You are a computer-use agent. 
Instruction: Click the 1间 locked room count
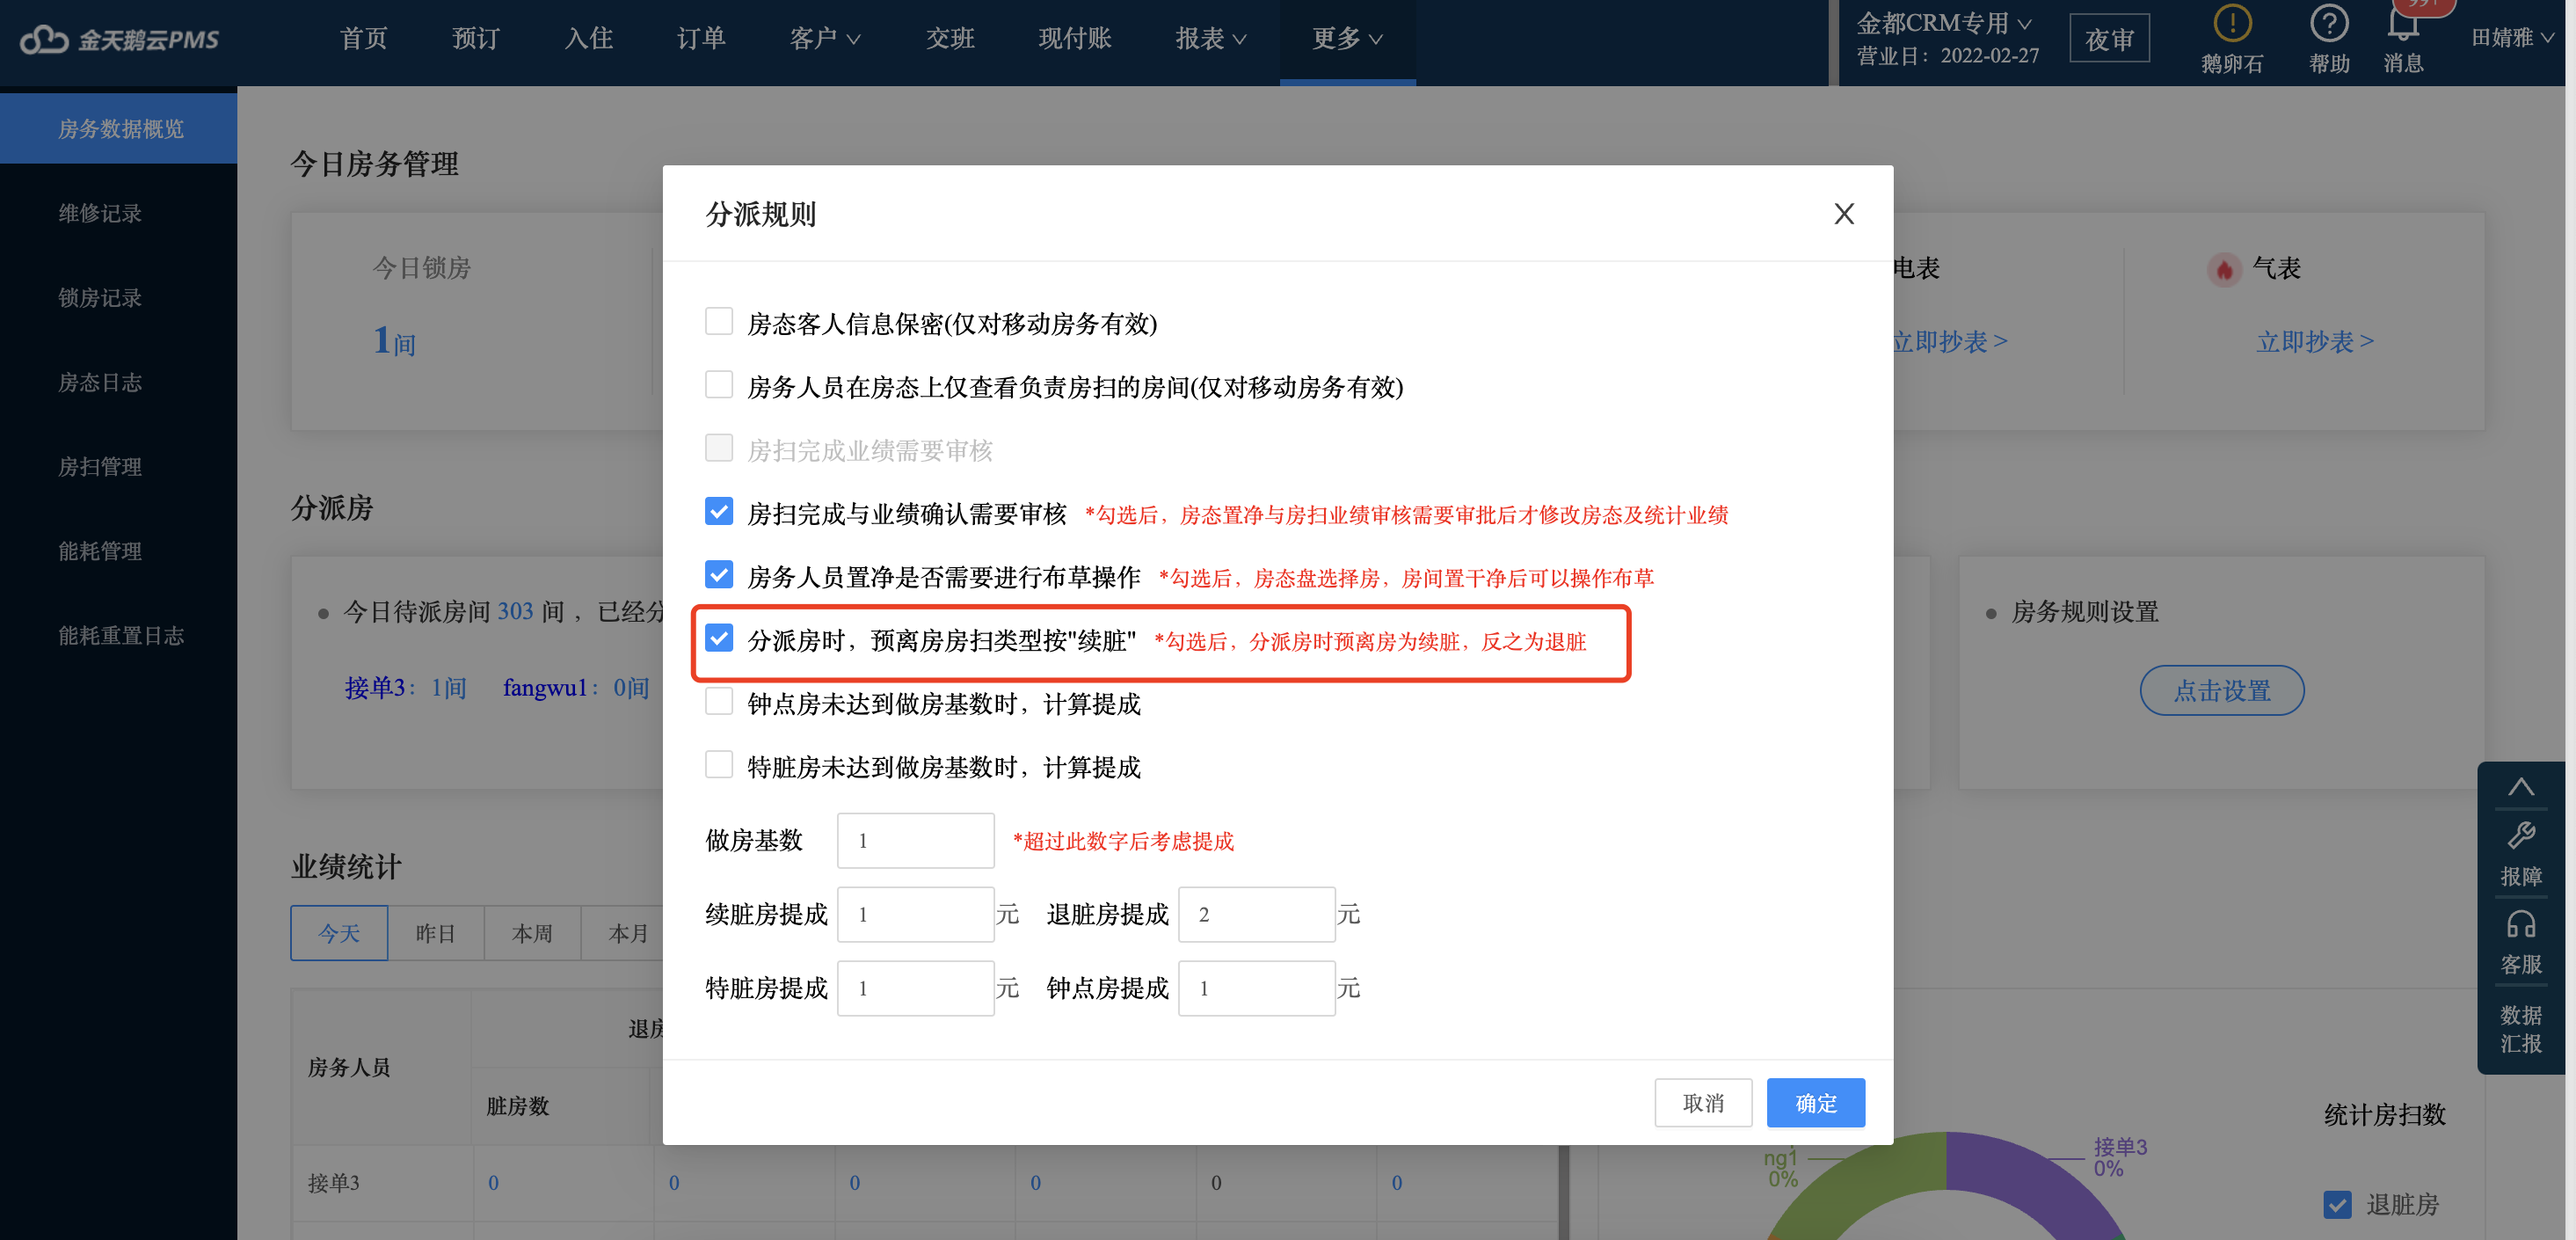394,341
